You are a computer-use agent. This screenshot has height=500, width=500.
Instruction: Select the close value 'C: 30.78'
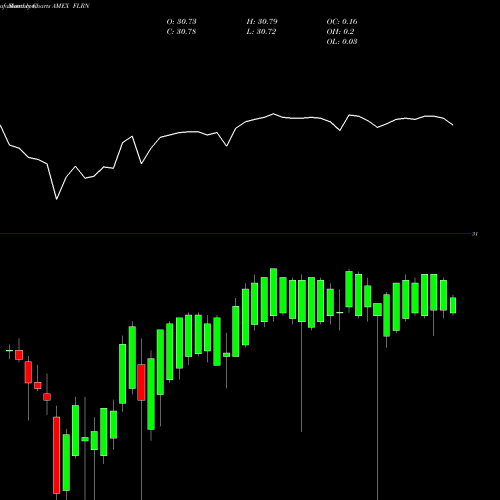(181, 32)
